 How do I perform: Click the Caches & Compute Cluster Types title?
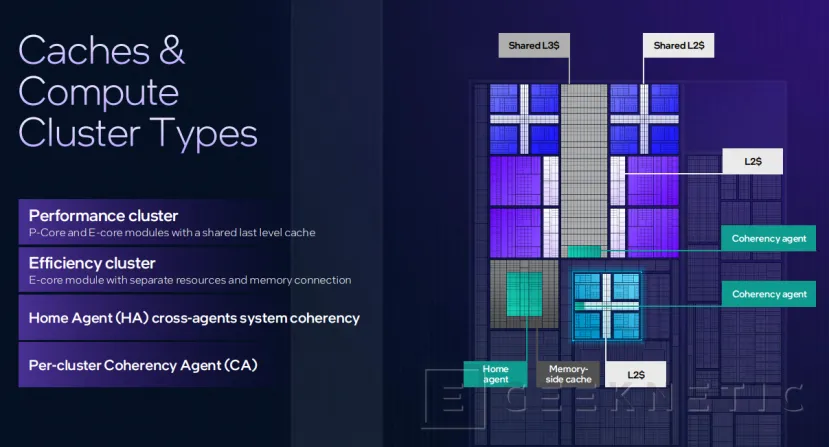(x=138, y=92)
